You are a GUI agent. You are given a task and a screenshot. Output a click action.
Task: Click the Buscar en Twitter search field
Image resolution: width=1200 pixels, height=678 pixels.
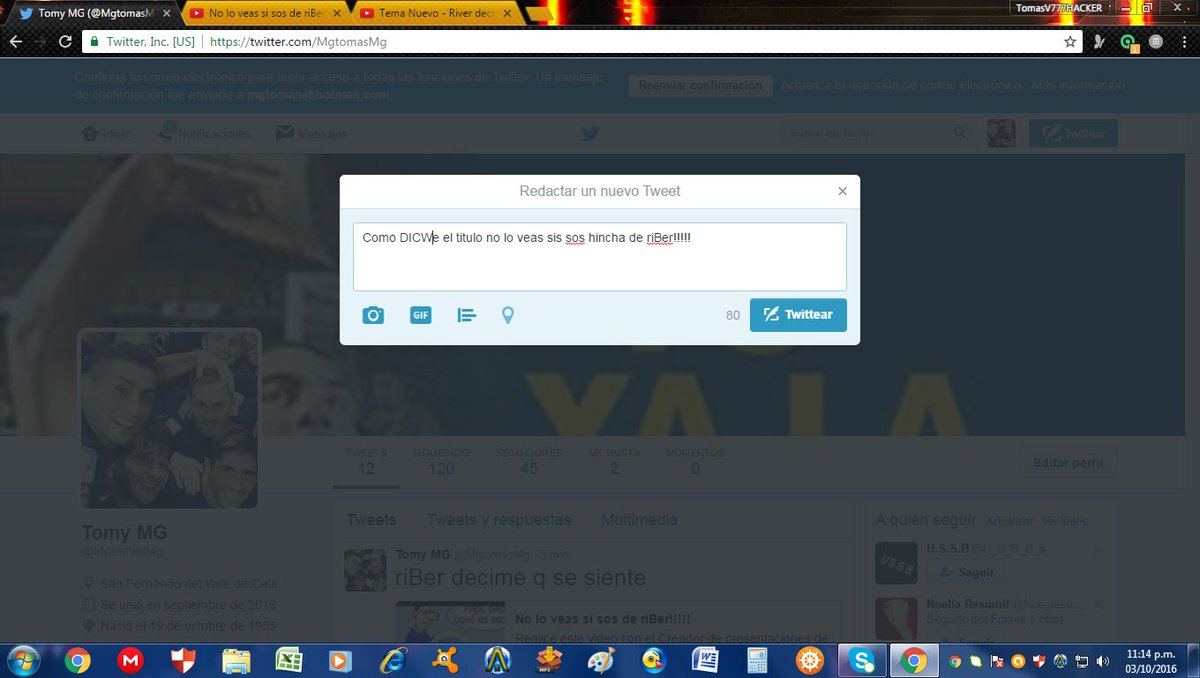[x=876, y=133]
